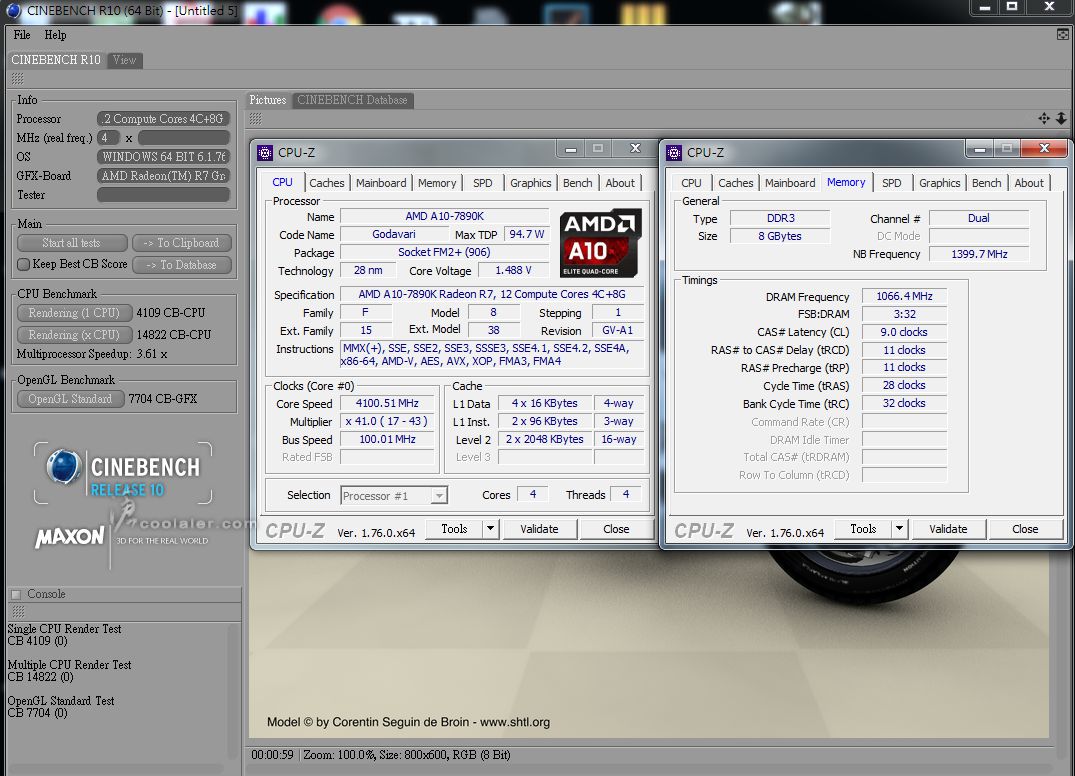Viewport: 1075px width, 776px height.
Task: Switch to Mainboard tab in left CPU-Z window
Action: click(x=381, y=183)
